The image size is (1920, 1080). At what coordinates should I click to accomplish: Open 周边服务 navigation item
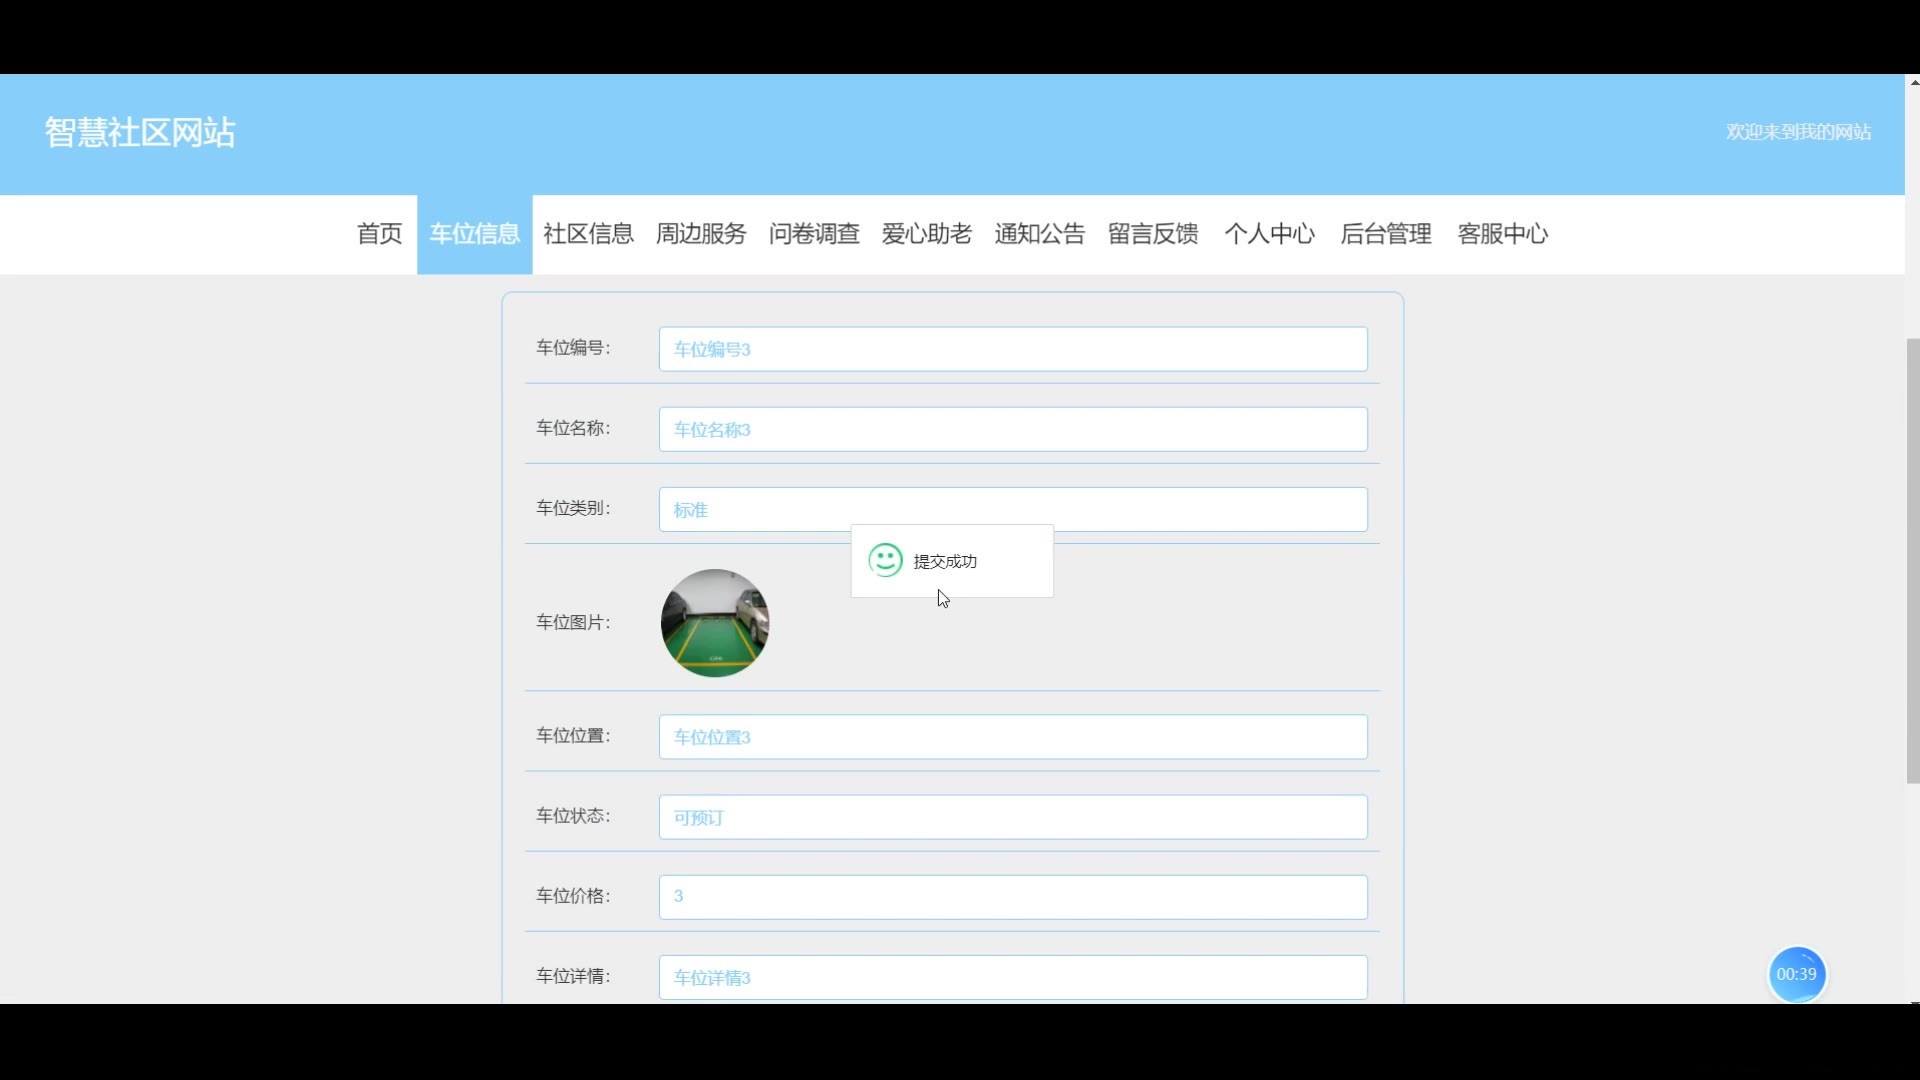701,234
